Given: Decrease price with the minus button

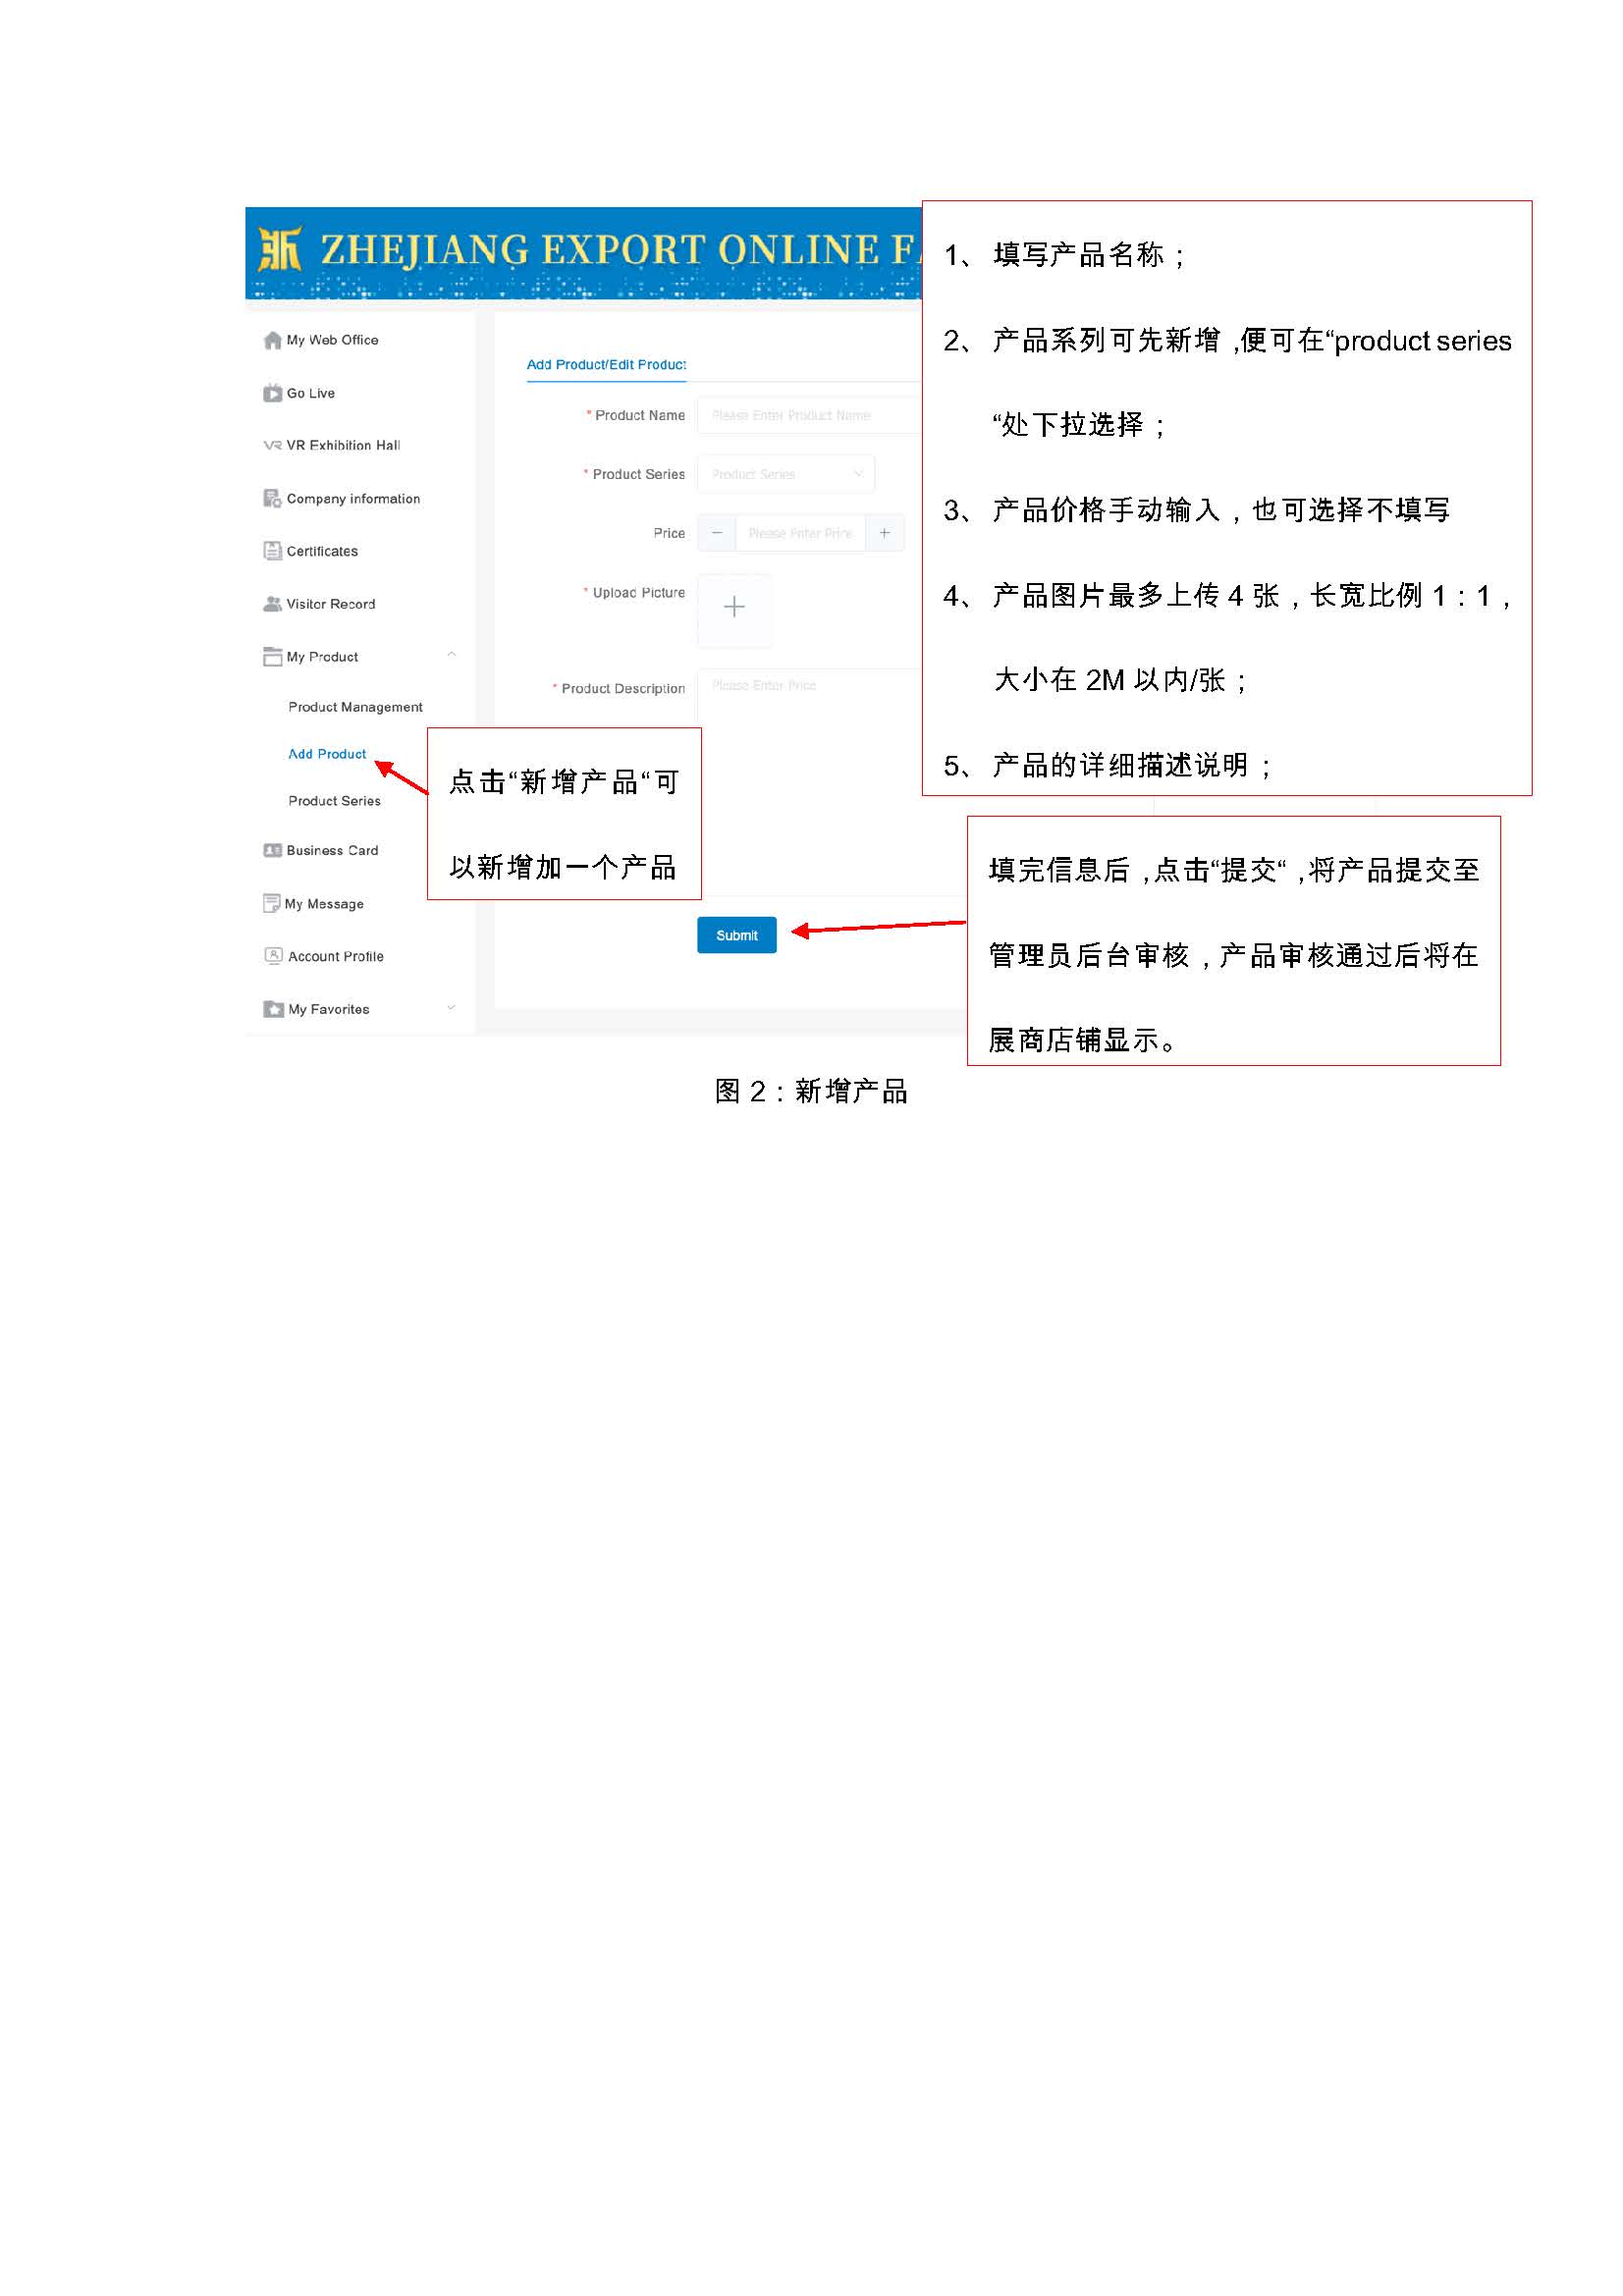Looking at the screenshot, I should (717, 533).
